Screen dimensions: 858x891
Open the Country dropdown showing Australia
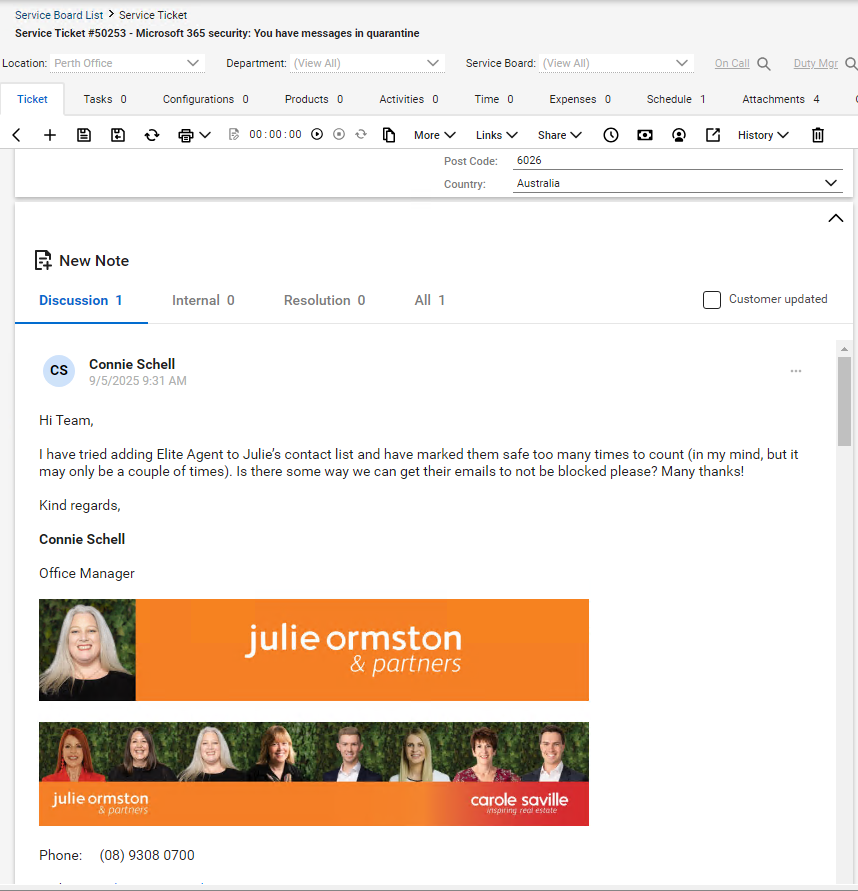tap(677, 183)
